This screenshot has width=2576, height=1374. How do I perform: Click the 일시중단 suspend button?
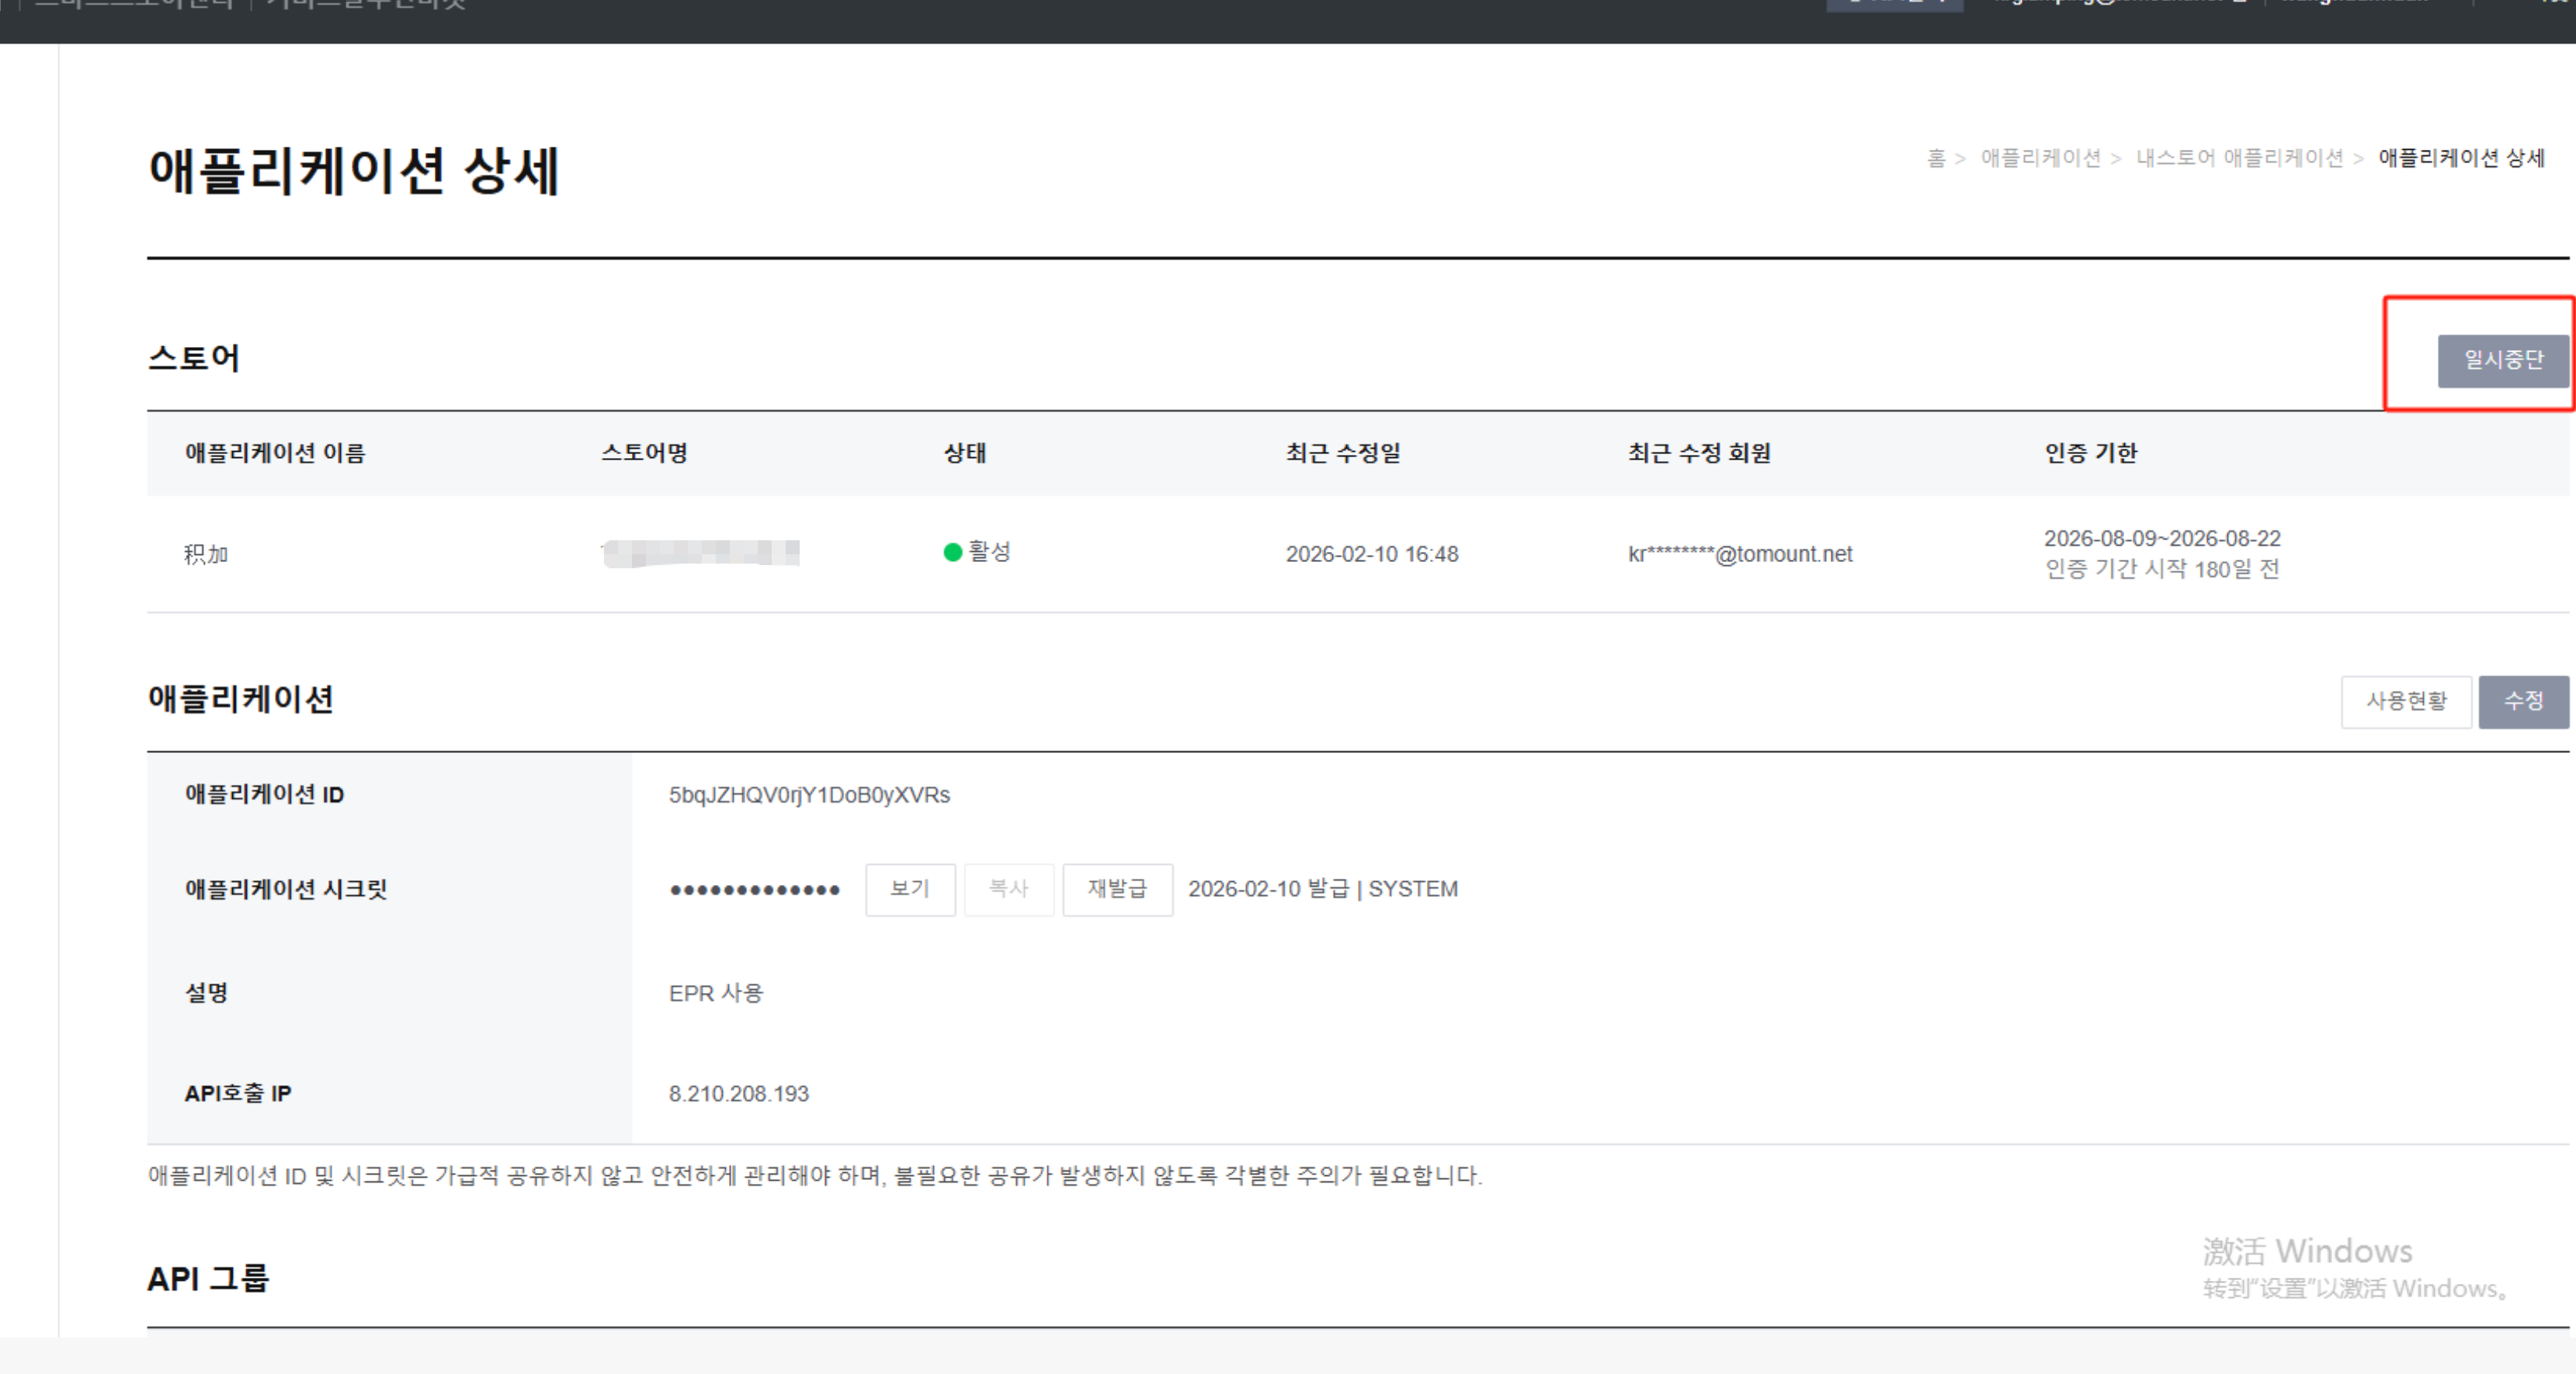pos(2502,360)
